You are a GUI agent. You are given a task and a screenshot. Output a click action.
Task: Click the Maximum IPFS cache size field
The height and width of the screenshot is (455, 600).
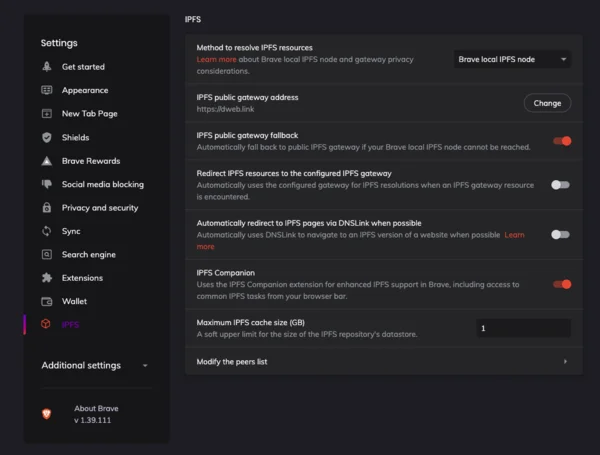[x=523, y=328]
